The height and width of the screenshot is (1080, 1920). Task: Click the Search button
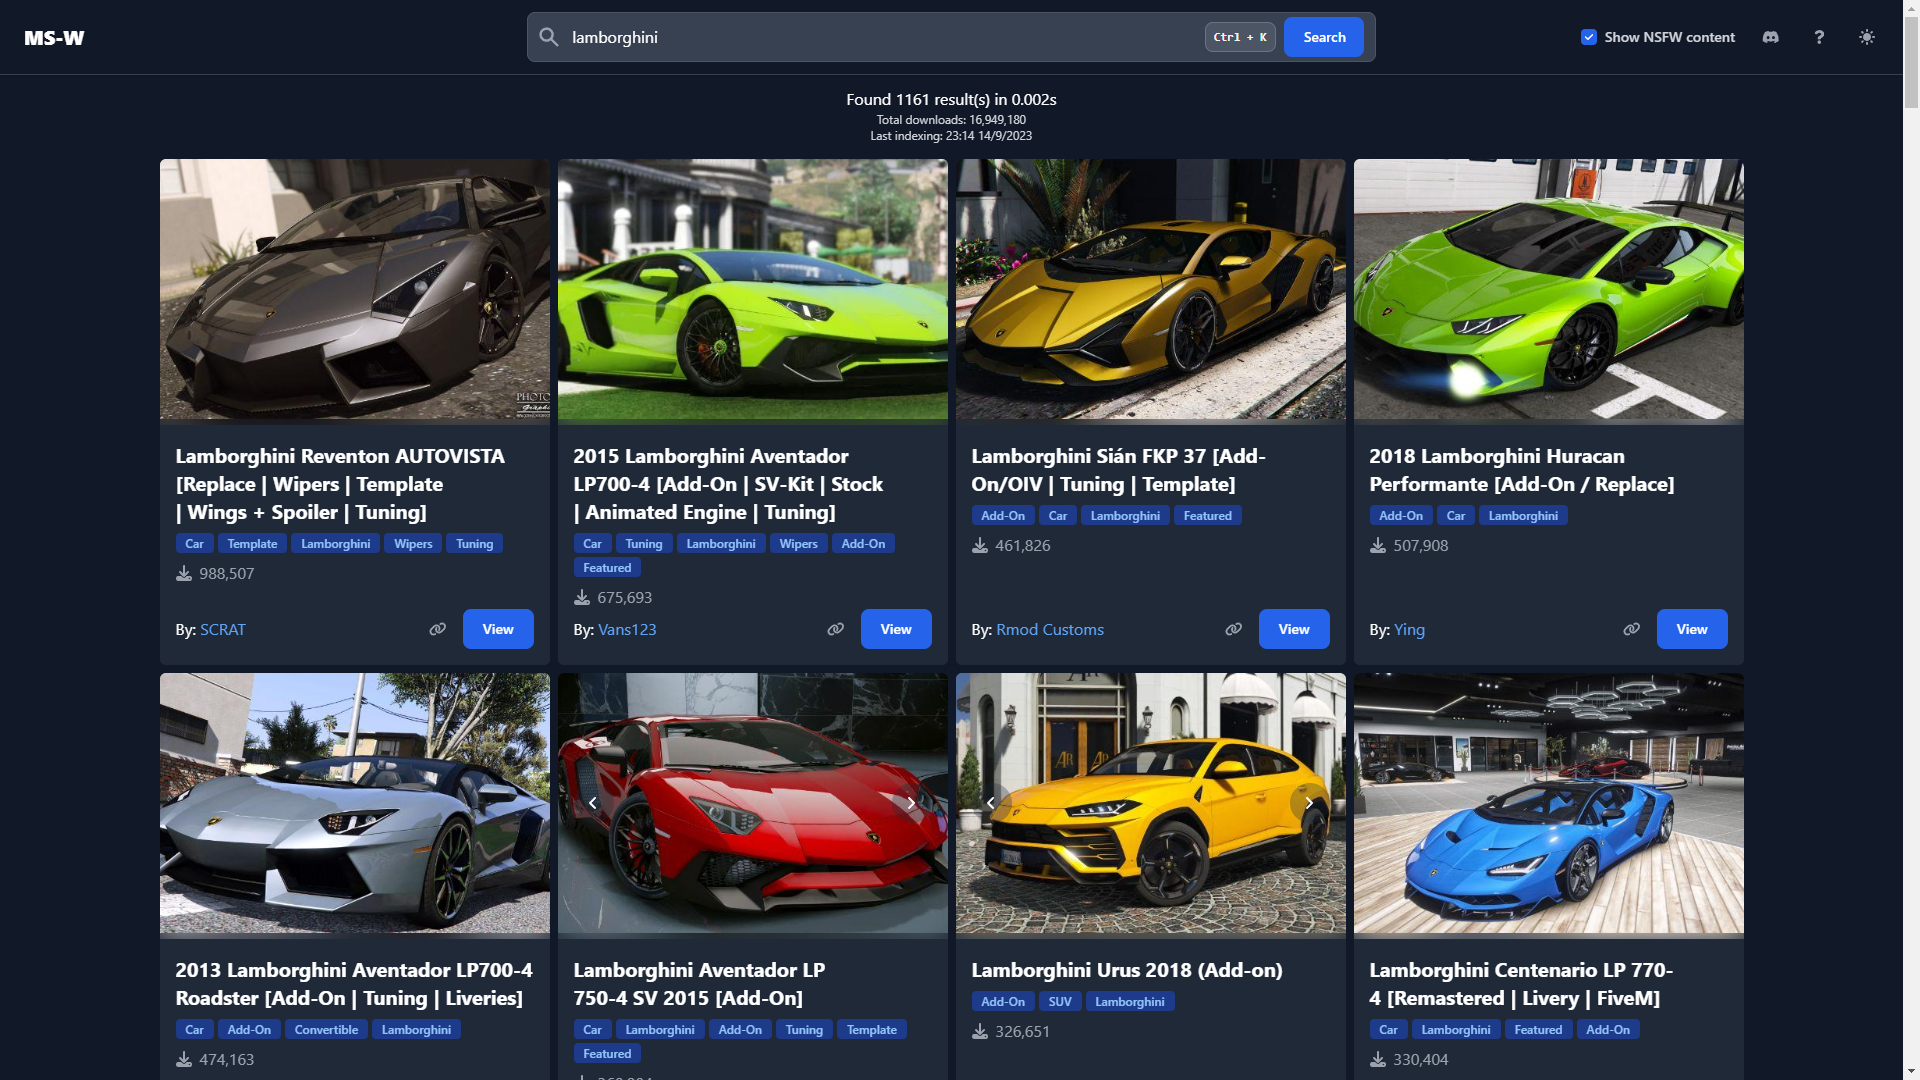click(x=1324, y=37)
